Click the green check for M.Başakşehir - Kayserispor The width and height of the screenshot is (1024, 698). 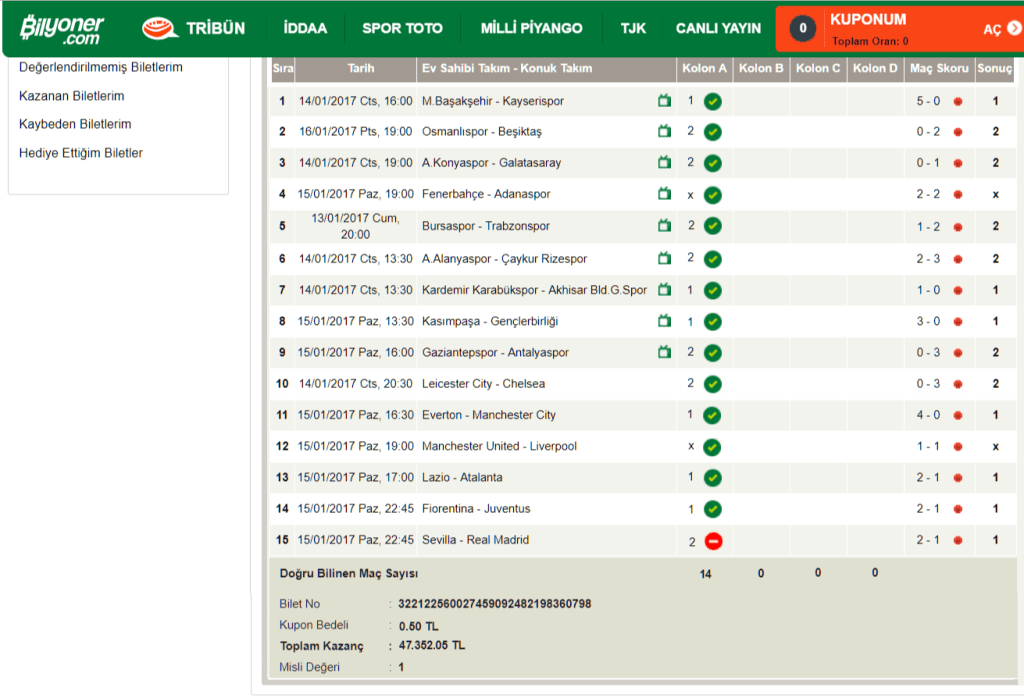tap(712, 102)
